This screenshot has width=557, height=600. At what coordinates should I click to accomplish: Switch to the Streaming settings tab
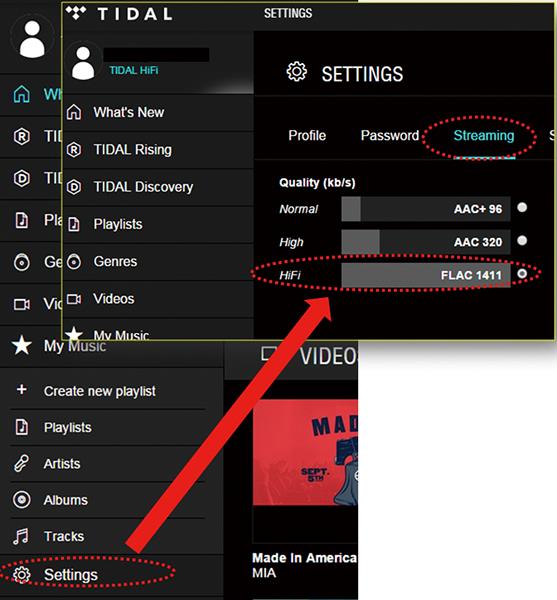tap(484, 135)
